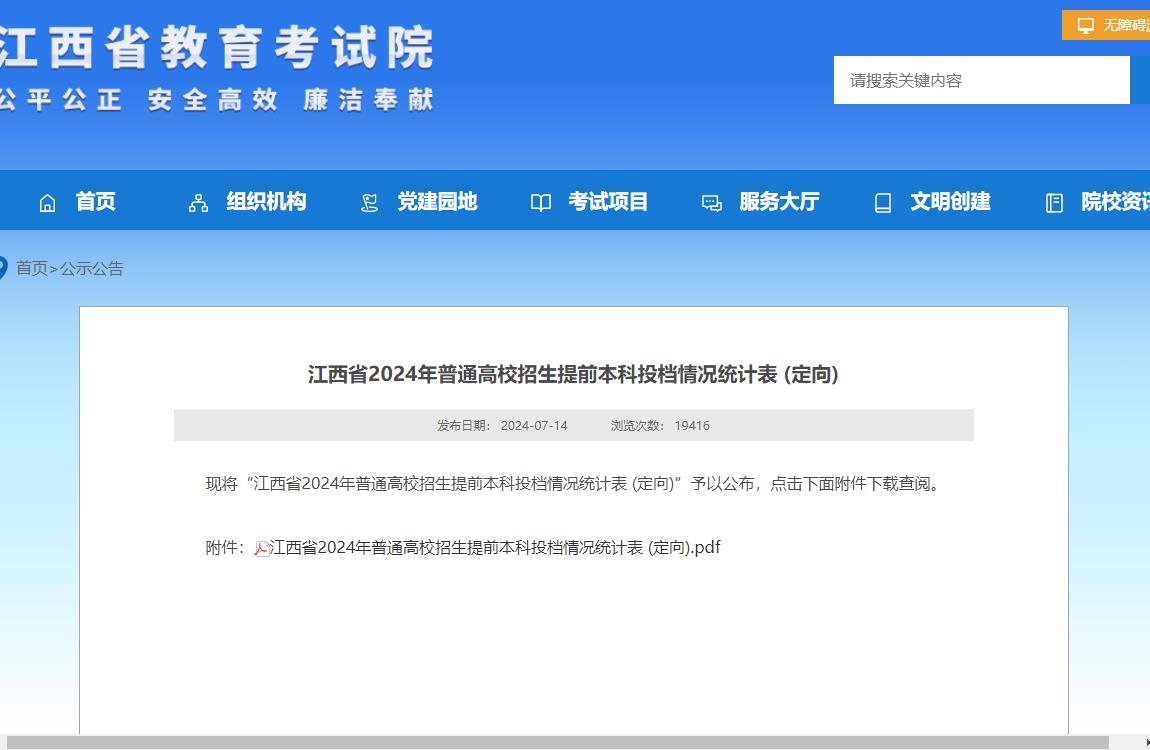1150x750 pixels.
Task: Download the 投档情况统计表 (定向) PDF attachment
Action: pos(495,547)
